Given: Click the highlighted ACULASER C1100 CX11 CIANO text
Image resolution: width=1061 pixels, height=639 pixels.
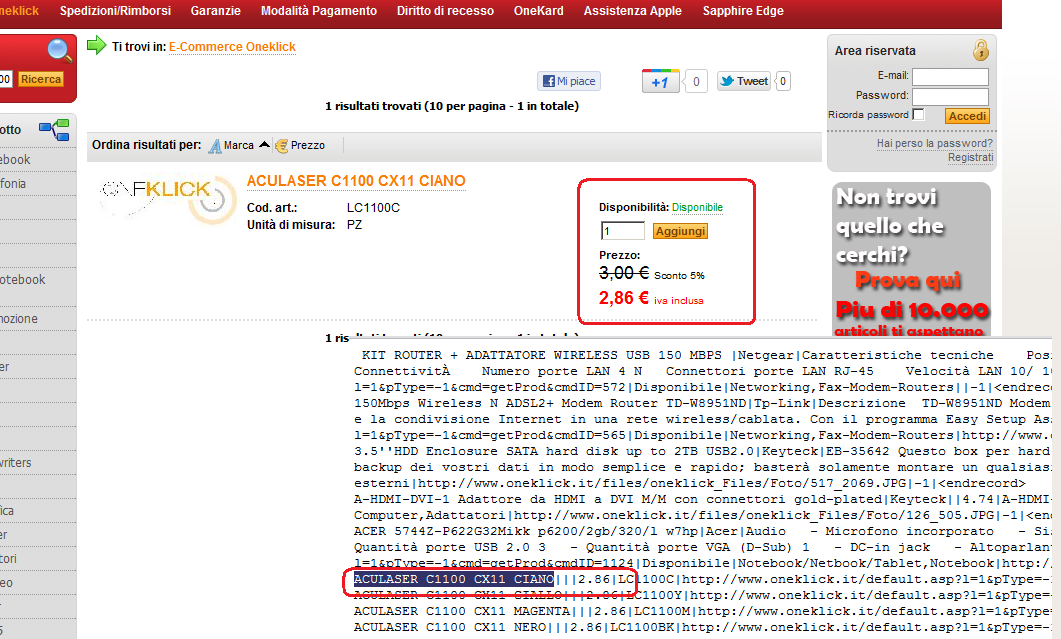Looking at the screenshot, I should coord(453,579).
